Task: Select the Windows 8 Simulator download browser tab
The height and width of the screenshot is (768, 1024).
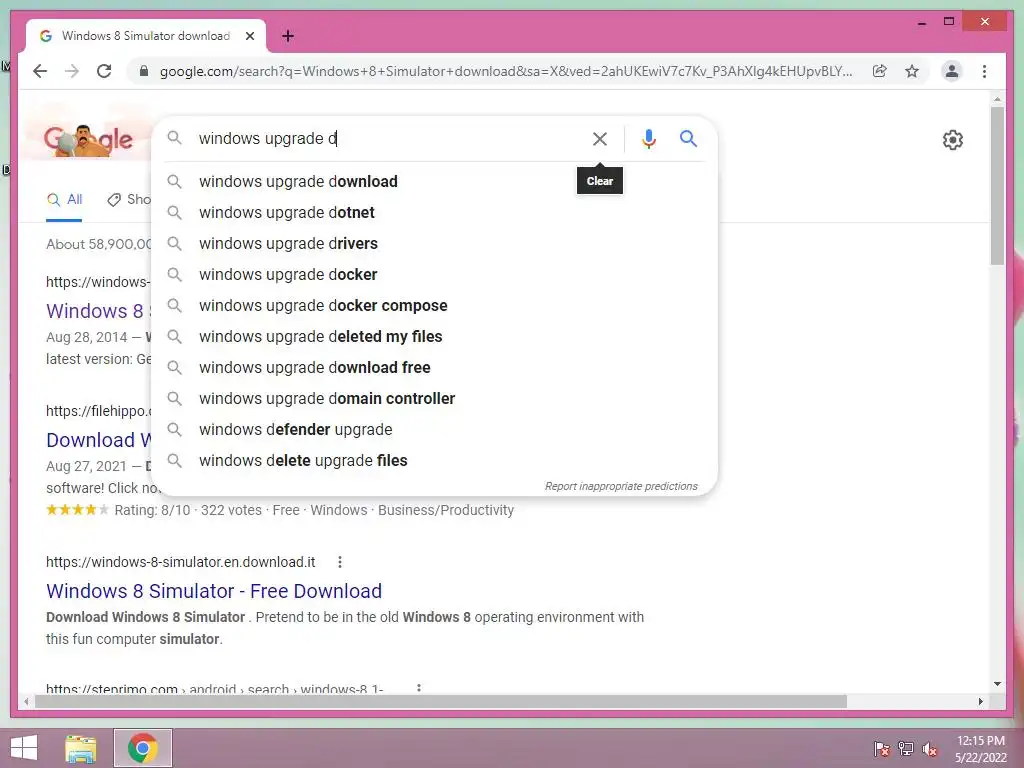Action: [x=146, y=36]
